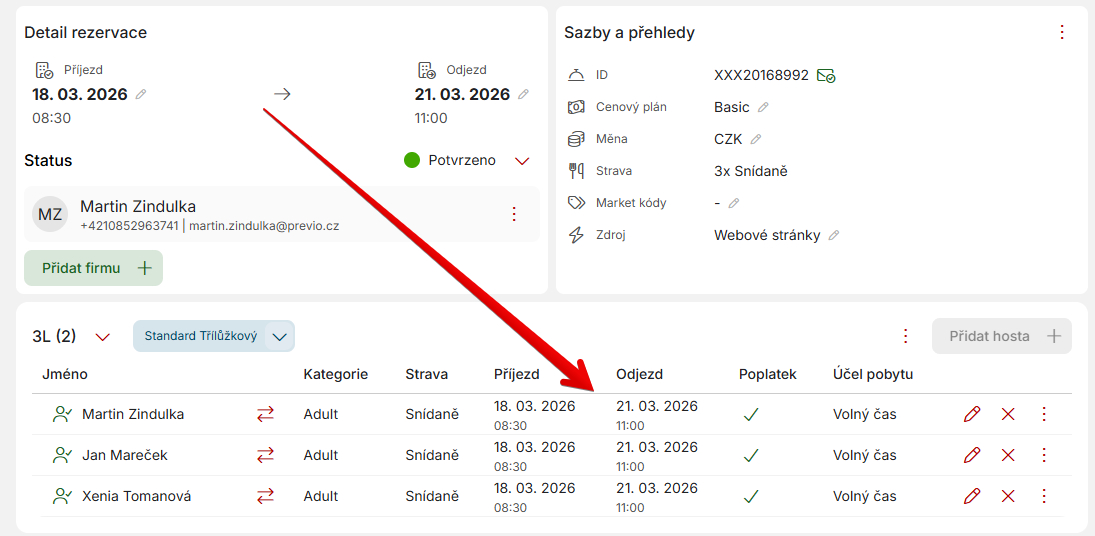This screenshot has width=1095, height=536.
Task: Open Martin Zindulka contact options menu
Action: (x=514, y=214)
